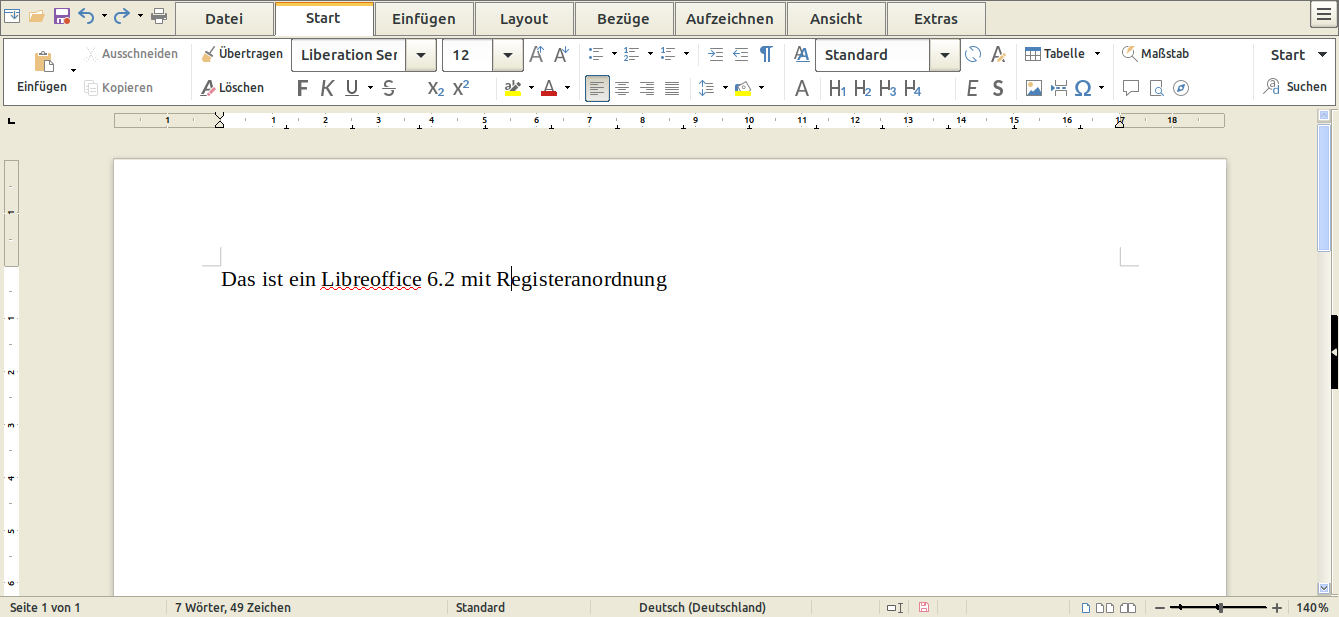Insert special character with the Omega icon
This screenshot has width=1339, height=617.
tap(1083, 88)
